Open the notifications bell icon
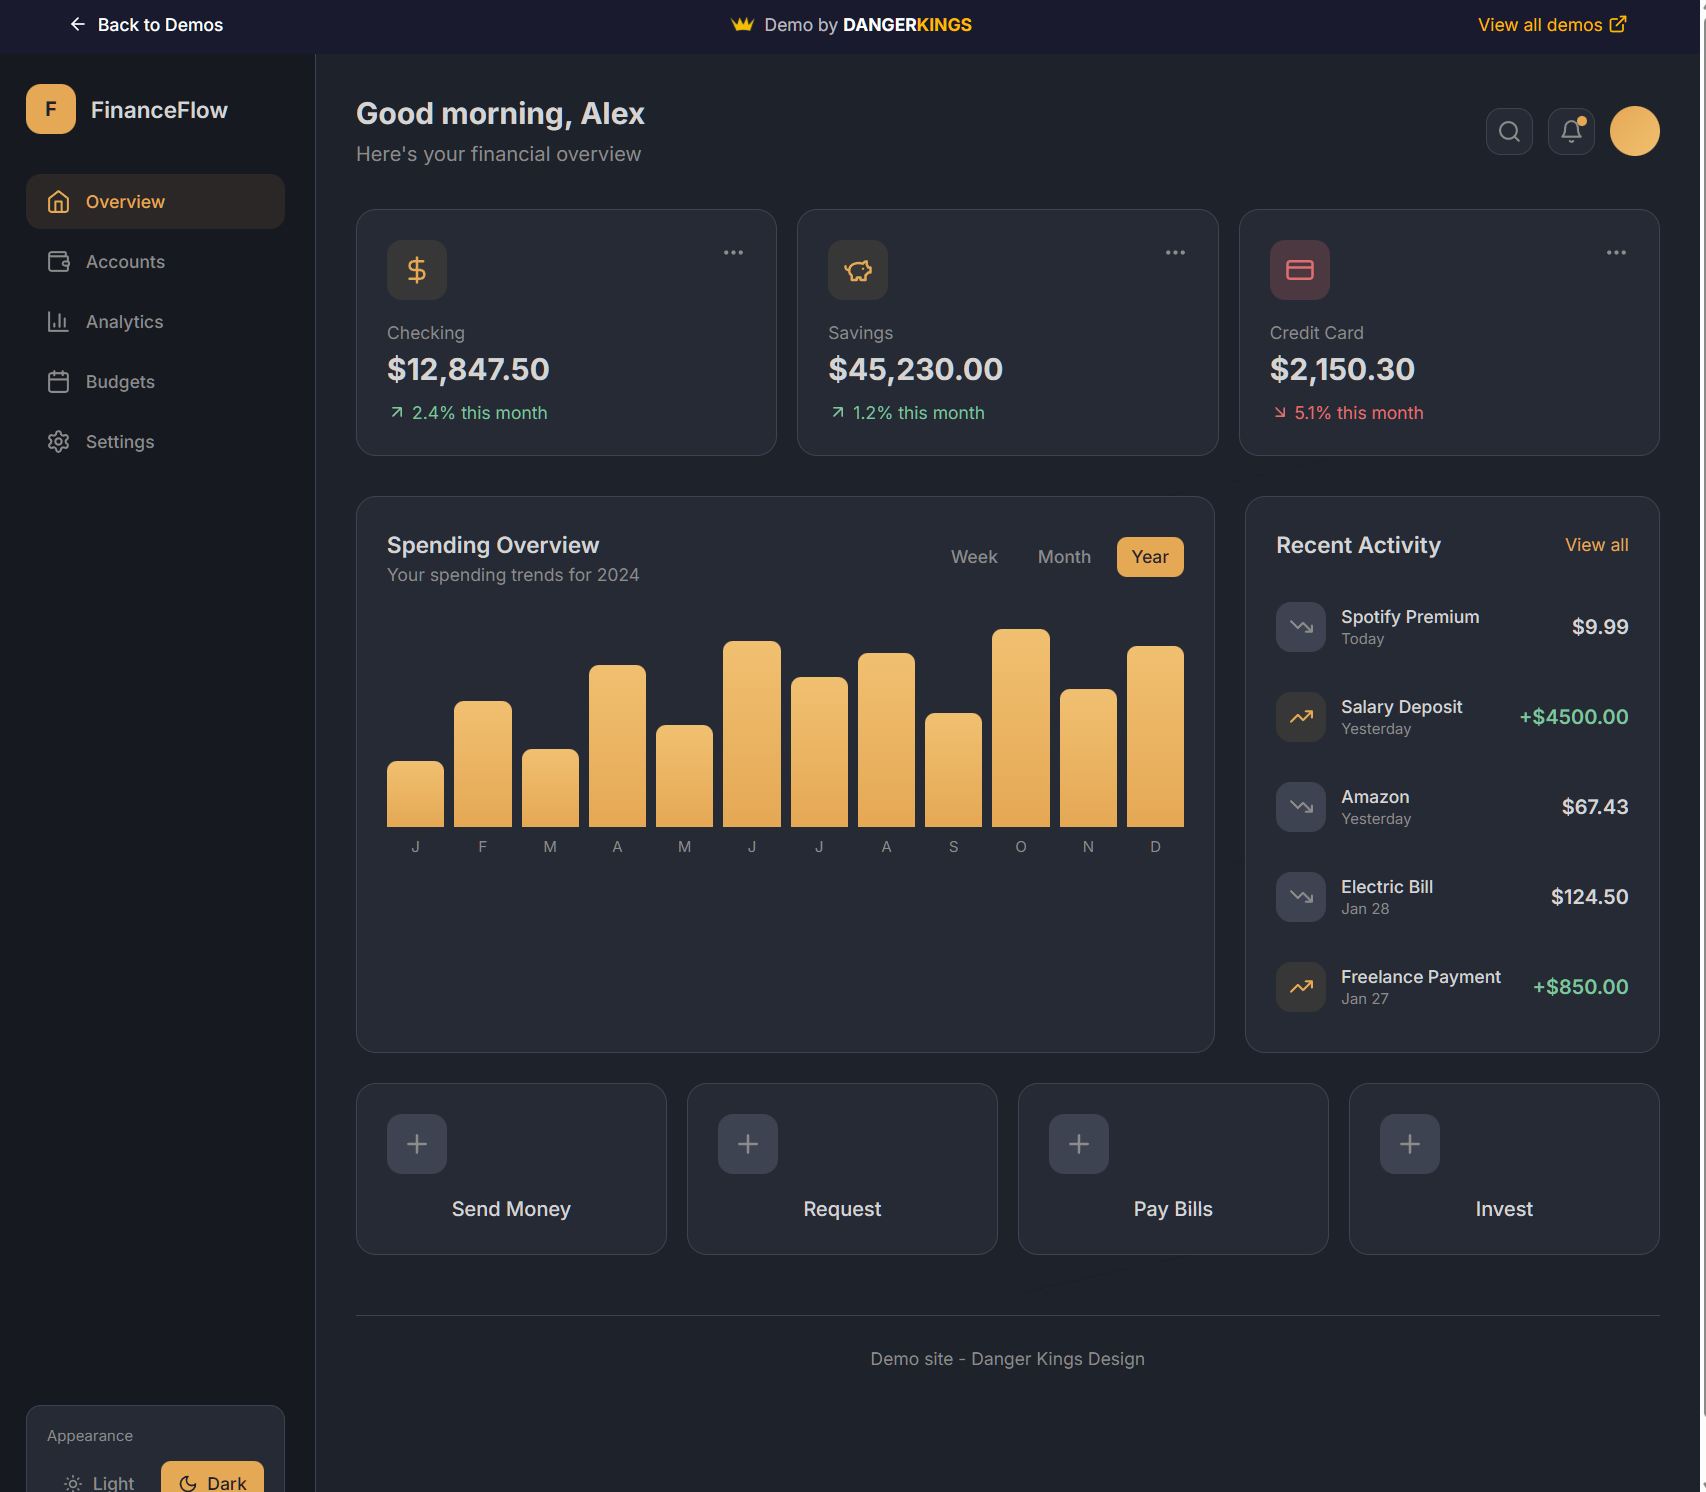Screen dimensions: 1706x1492 1570,131
